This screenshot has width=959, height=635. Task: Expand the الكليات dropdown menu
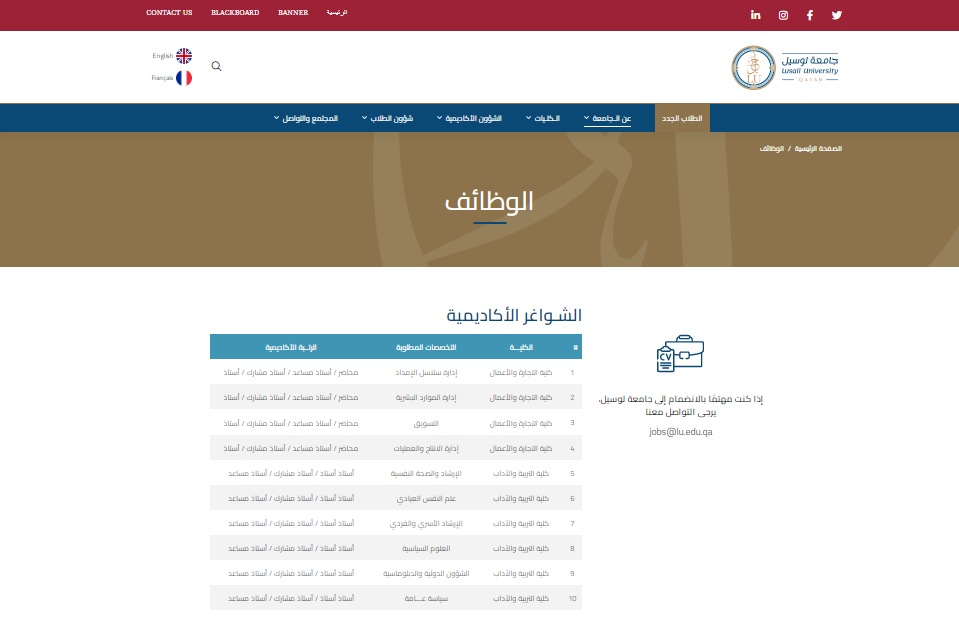545,118
